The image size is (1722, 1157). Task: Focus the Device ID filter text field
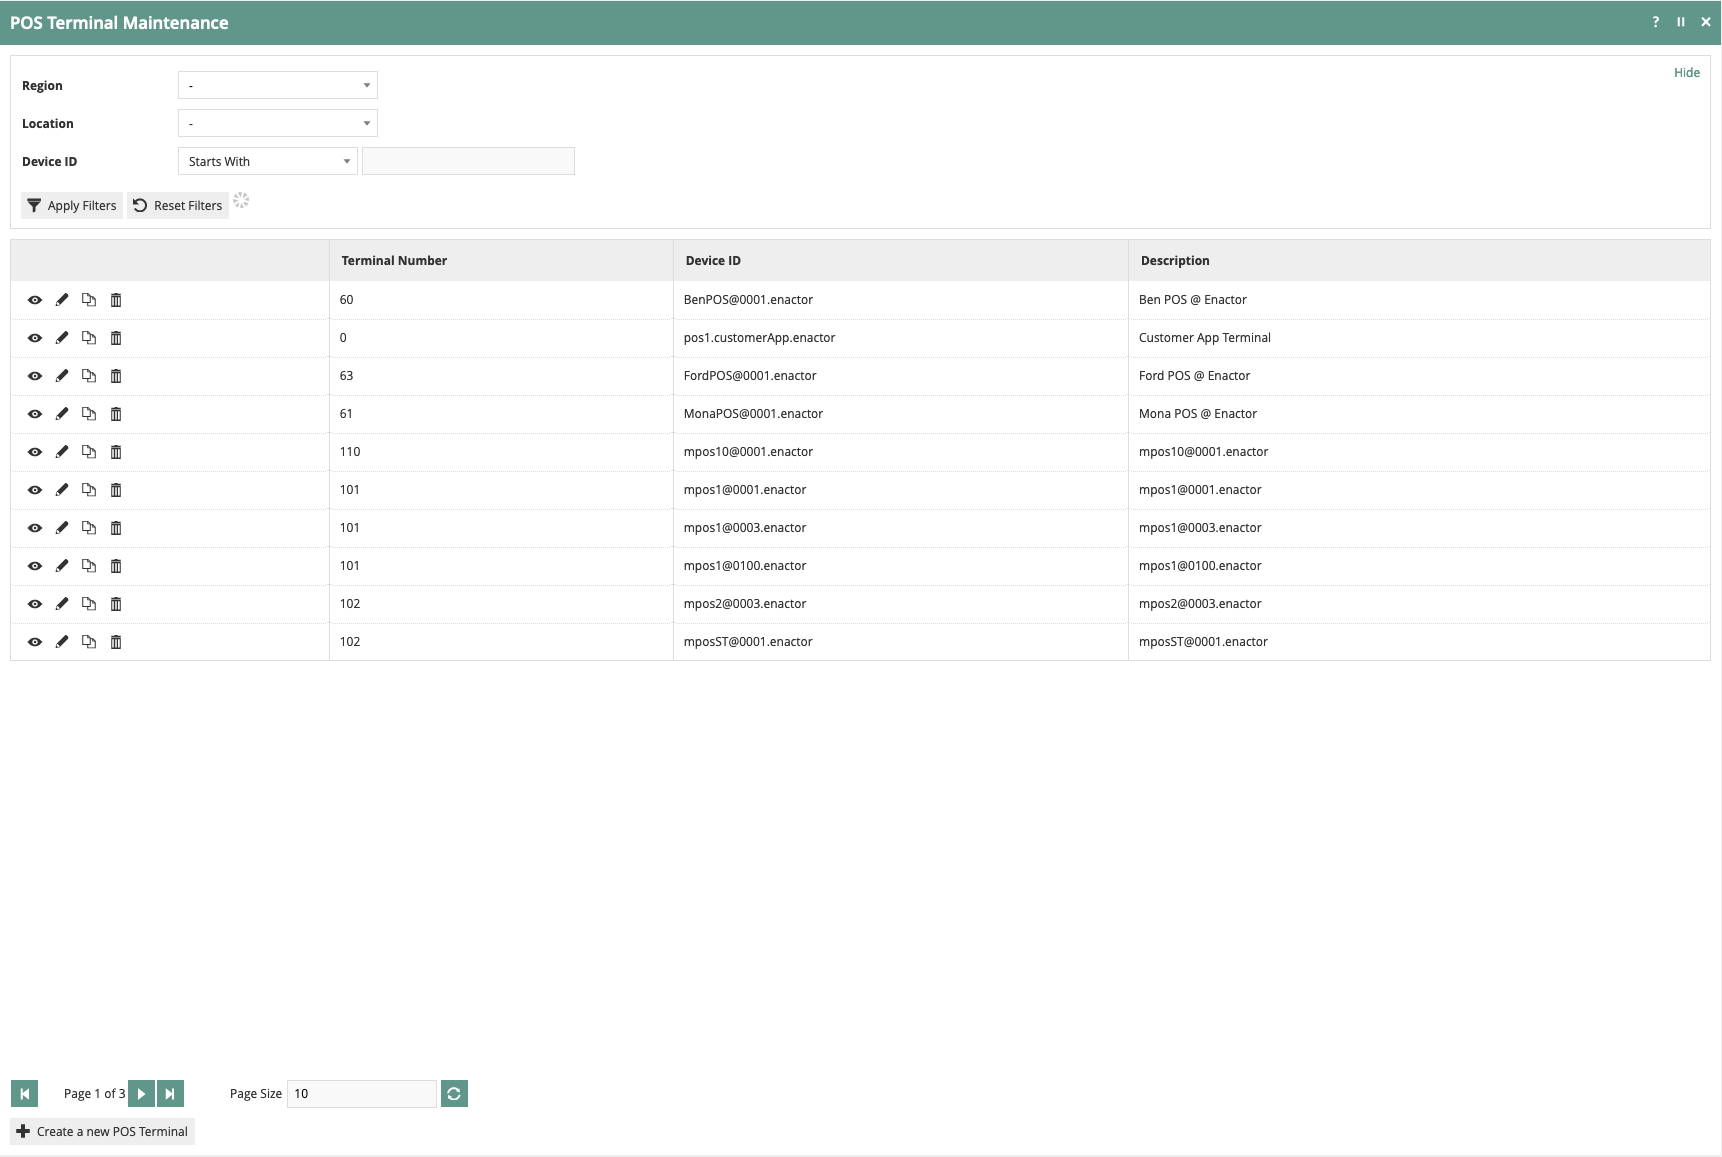click(468, 161)
